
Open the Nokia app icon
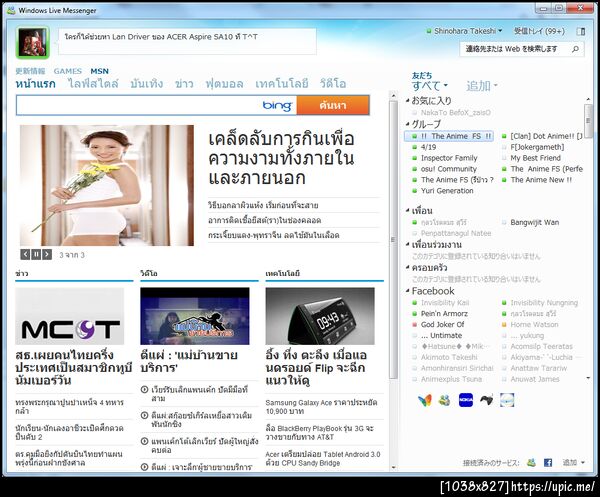(x=465, y=400)
